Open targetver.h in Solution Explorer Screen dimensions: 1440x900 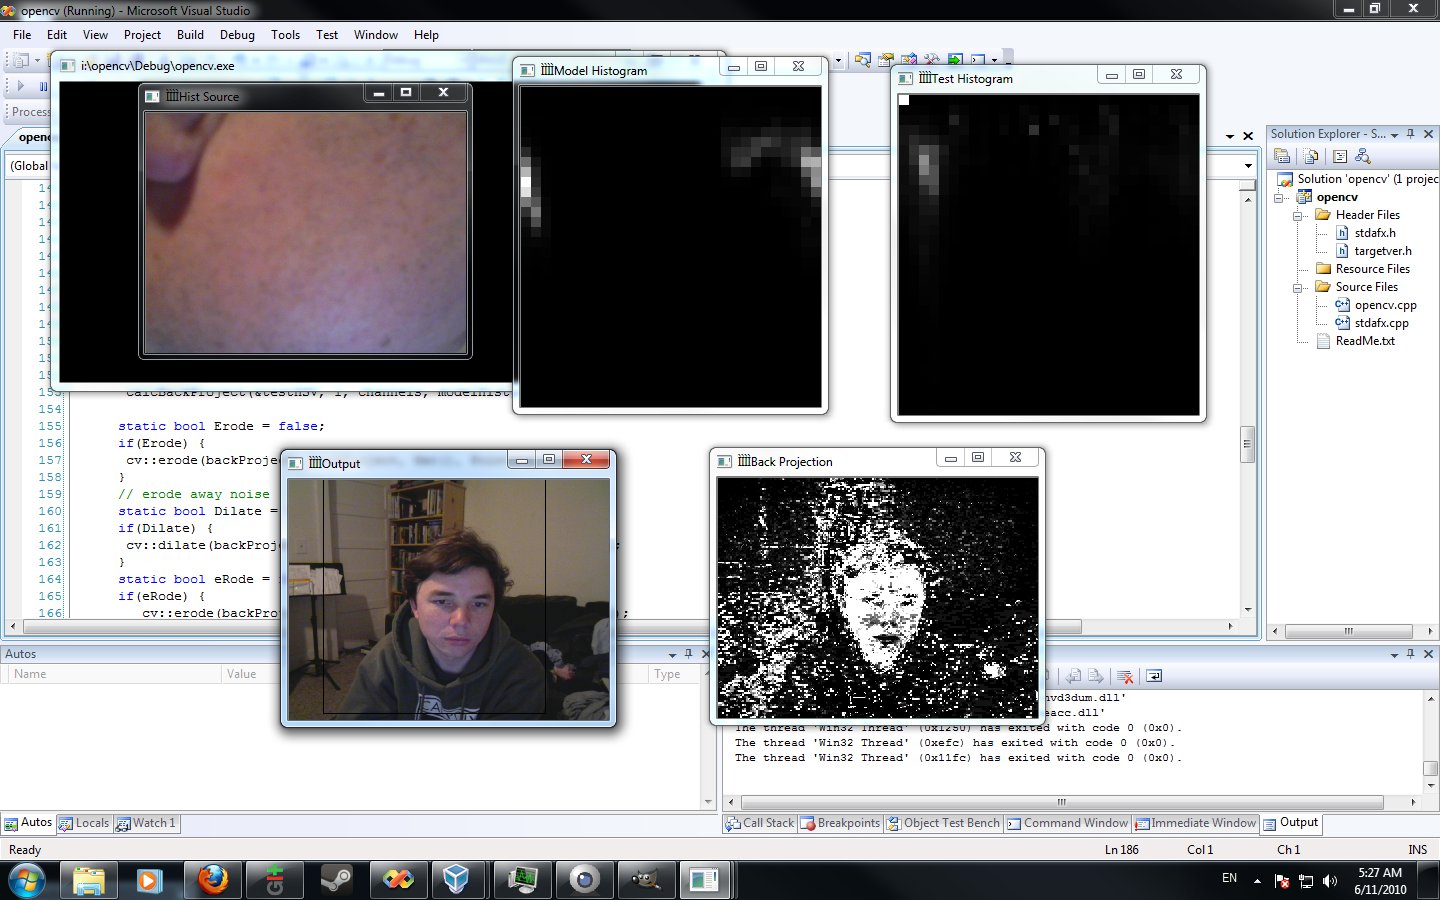coord(1383,251)
